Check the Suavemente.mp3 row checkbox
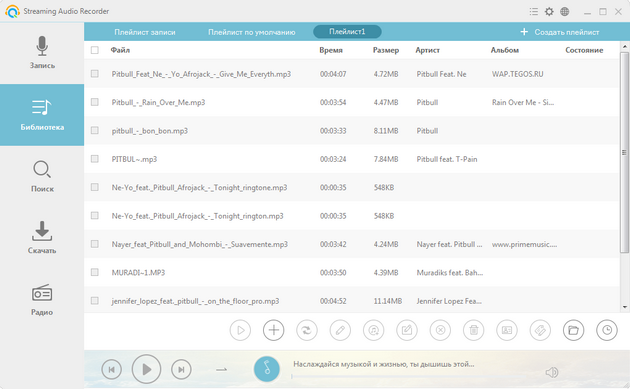 coord(95,244)
